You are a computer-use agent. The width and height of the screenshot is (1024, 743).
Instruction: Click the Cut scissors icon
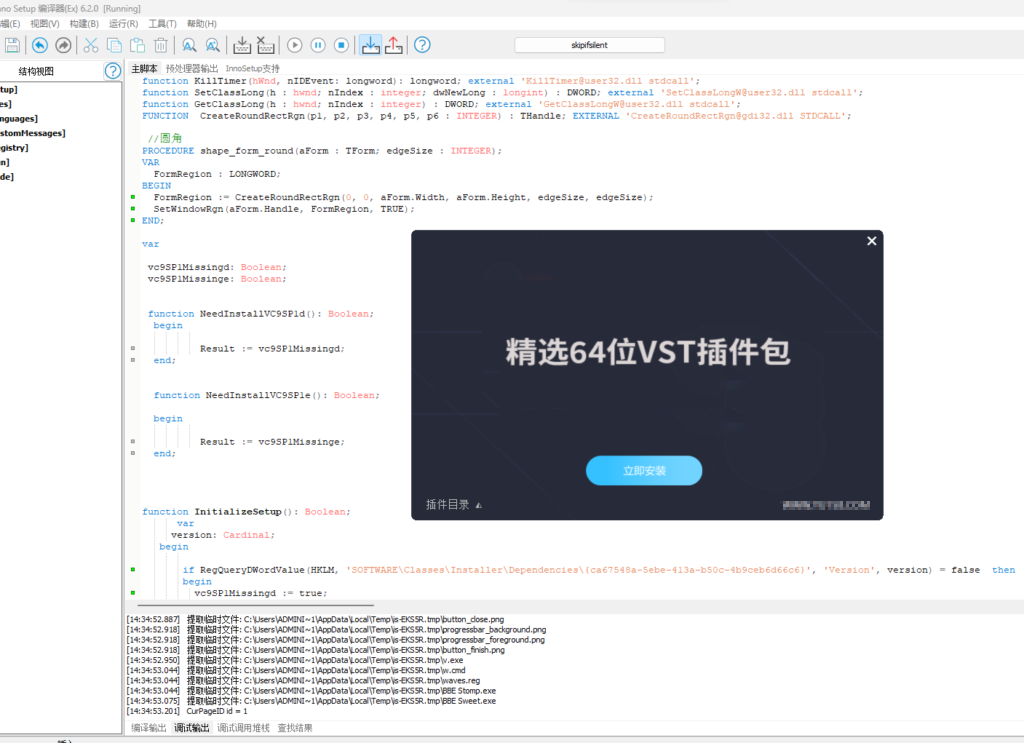click(x=91, y=45)
